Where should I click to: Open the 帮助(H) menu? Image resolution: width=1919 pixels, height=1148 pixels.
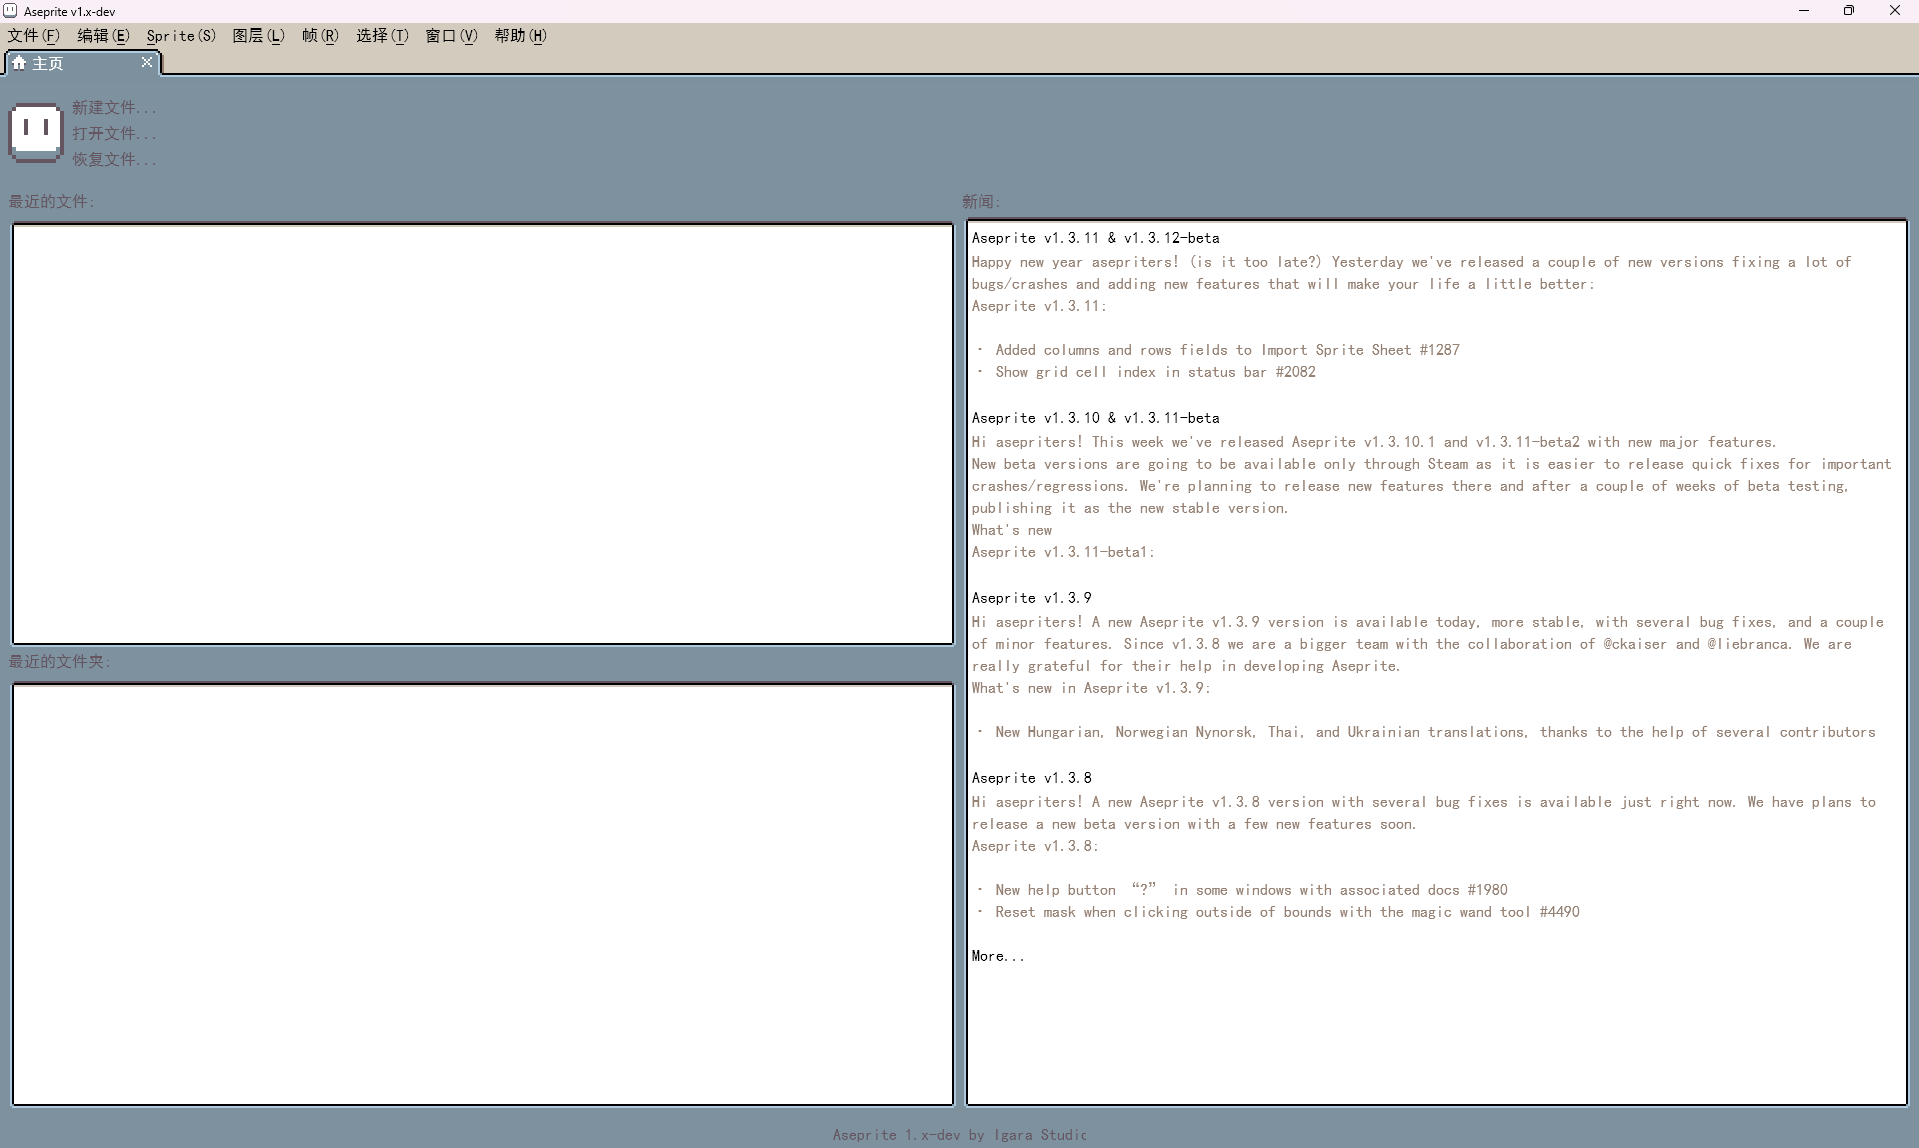pyautogui.click(x=520, y=36)
